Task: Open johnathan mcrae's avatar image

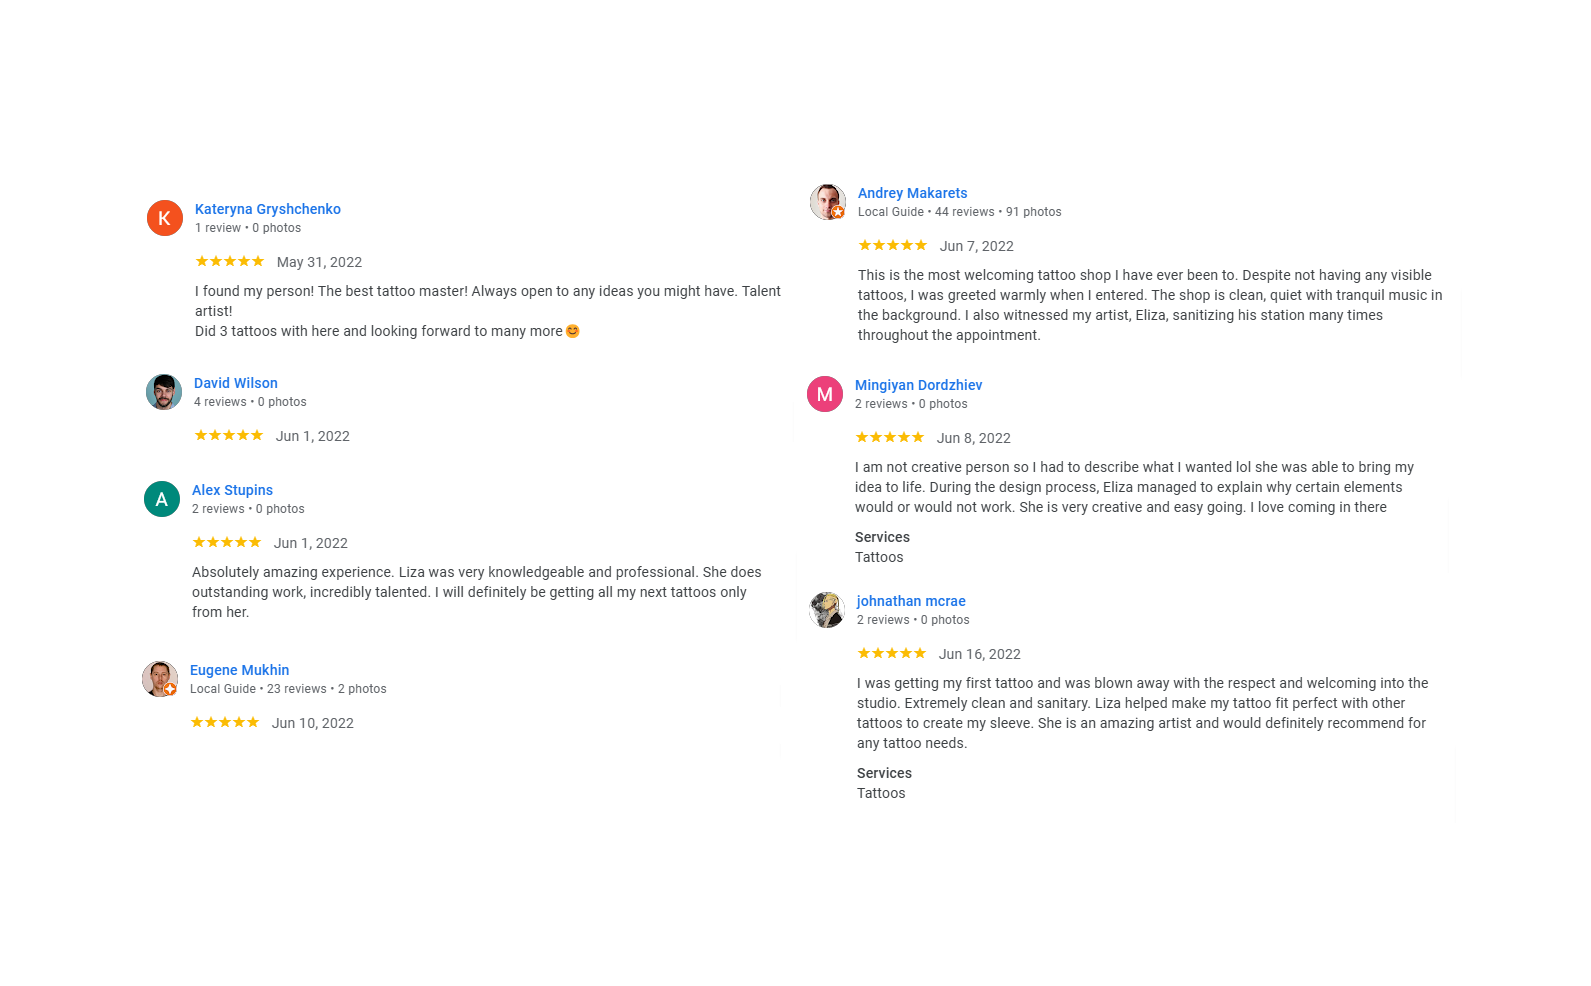Action: [x=827, y=610]
